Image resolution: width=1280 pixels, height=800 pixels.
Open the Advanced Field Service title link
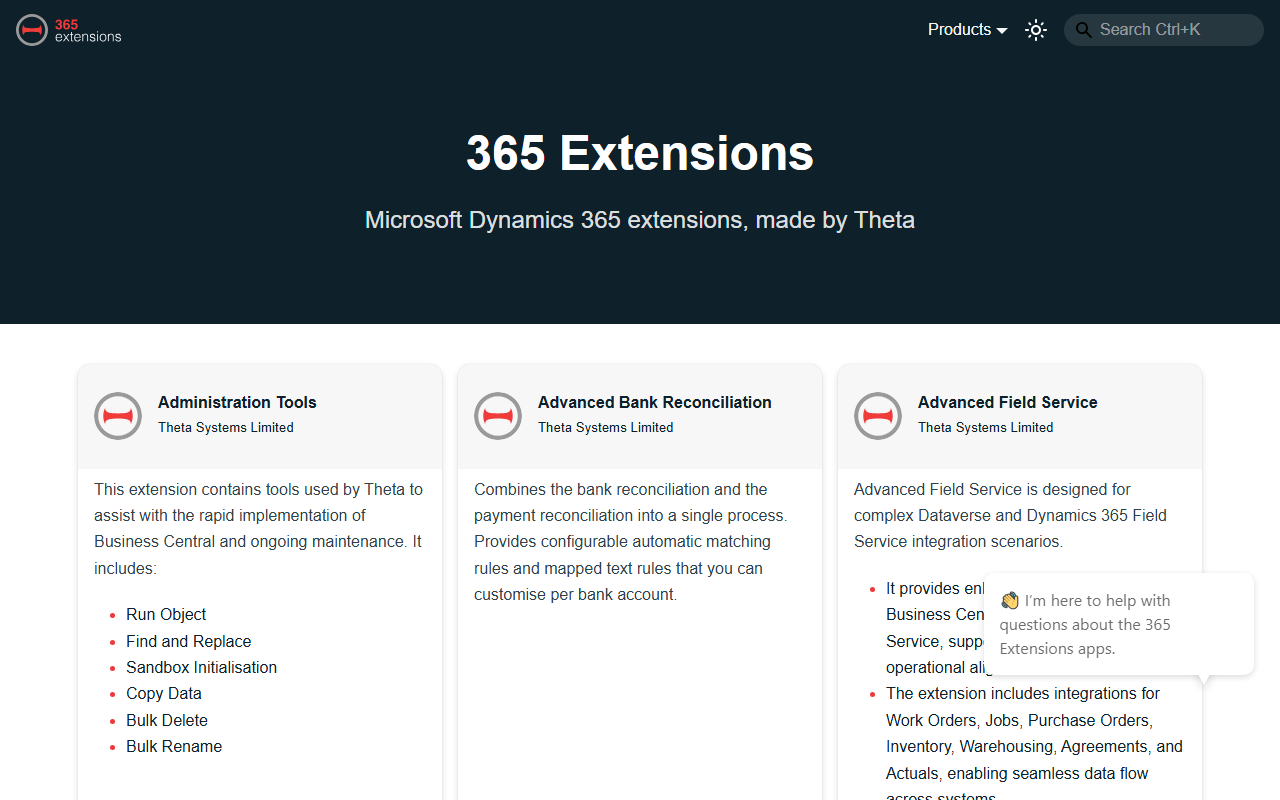click(1008, 402)
